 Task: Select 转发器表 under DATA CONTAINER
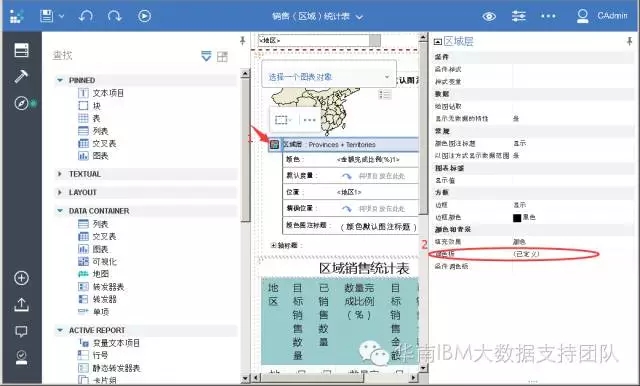point(101,287)
